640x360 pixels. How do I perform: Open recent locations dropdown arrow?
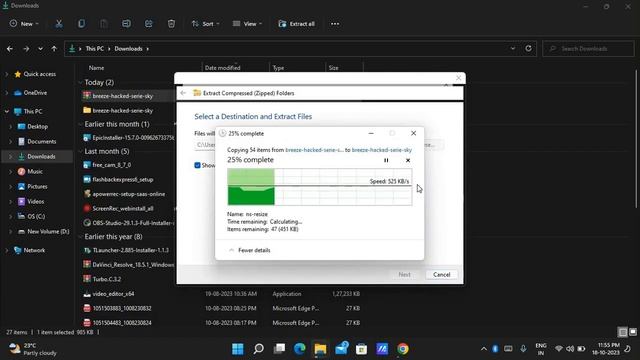pyautogui.click(x=40, y=49)
